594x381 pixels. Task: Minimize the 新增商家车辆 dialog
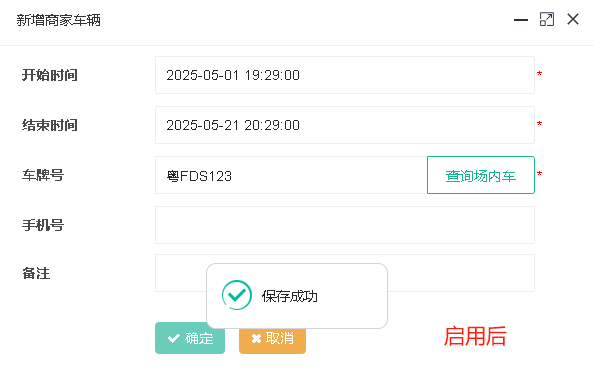coord(521,20)
